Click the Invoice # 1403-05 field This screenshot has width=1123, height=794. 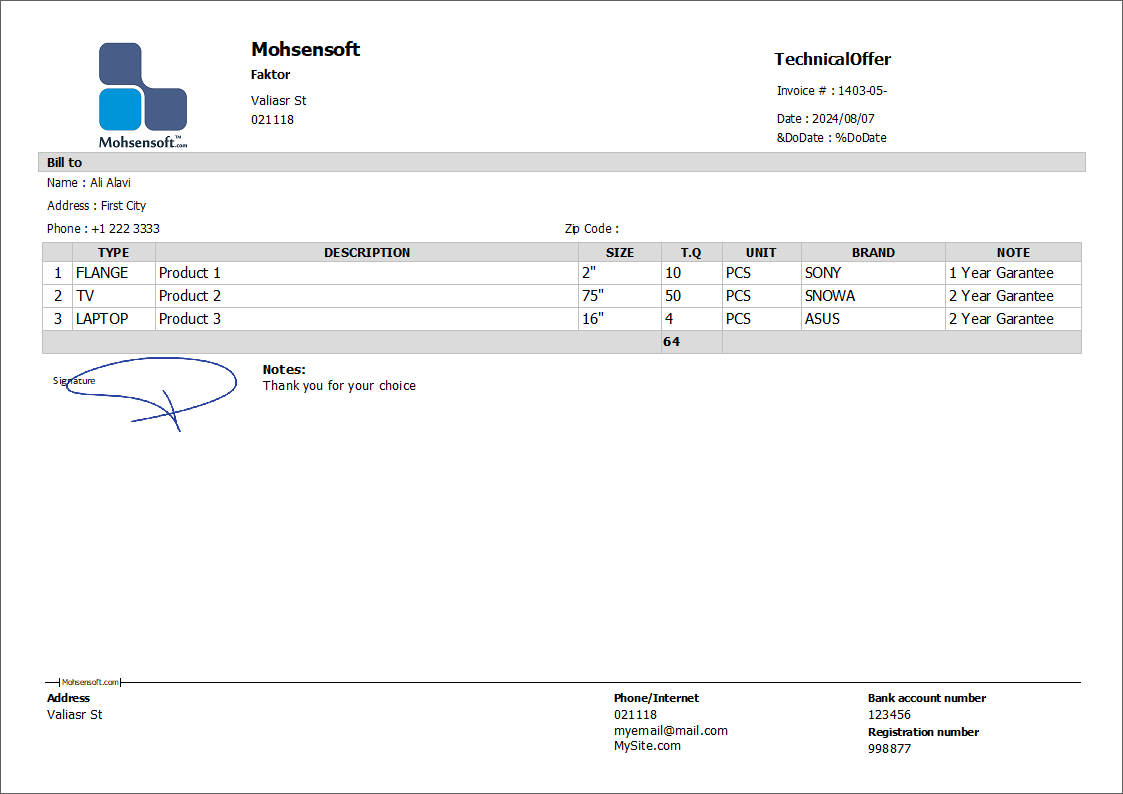coord(831,90)
